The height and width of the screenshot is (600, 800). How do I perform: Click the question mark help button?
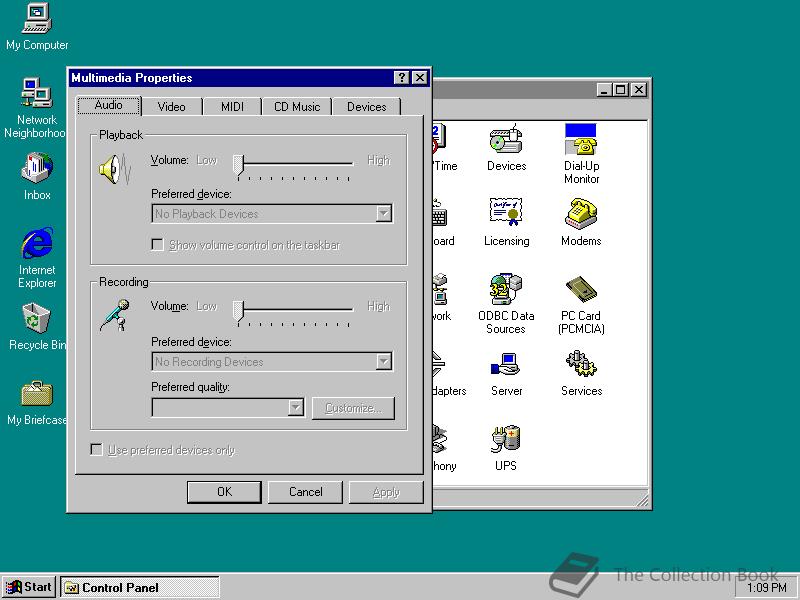coord(402,78)
